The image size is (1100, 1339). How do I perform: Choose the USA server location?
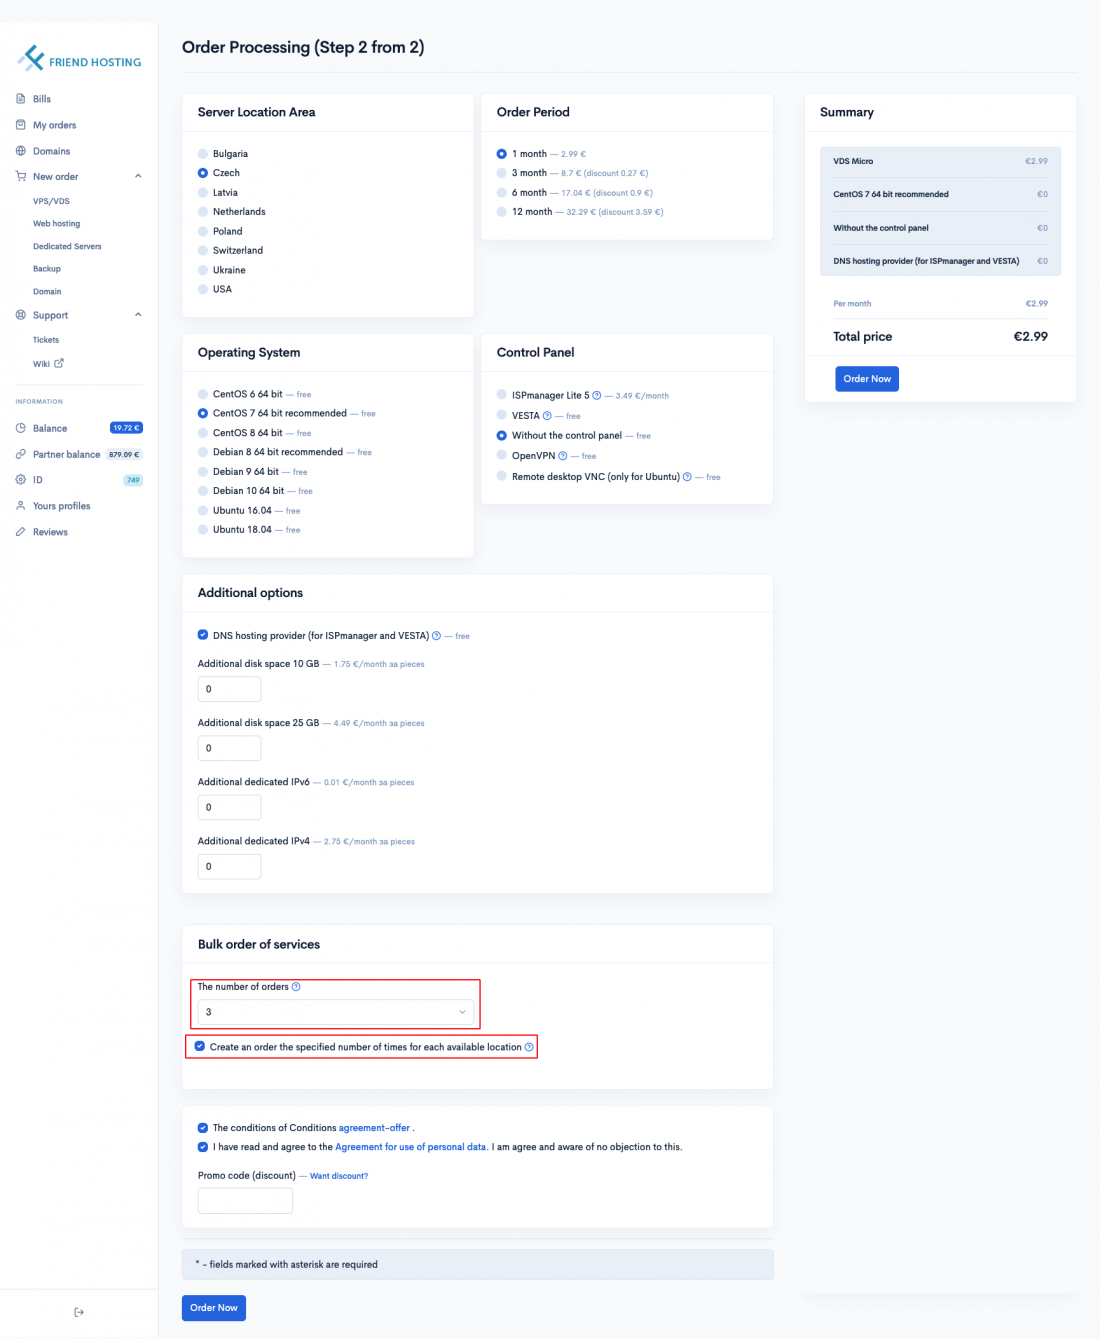tap(203, 289)
